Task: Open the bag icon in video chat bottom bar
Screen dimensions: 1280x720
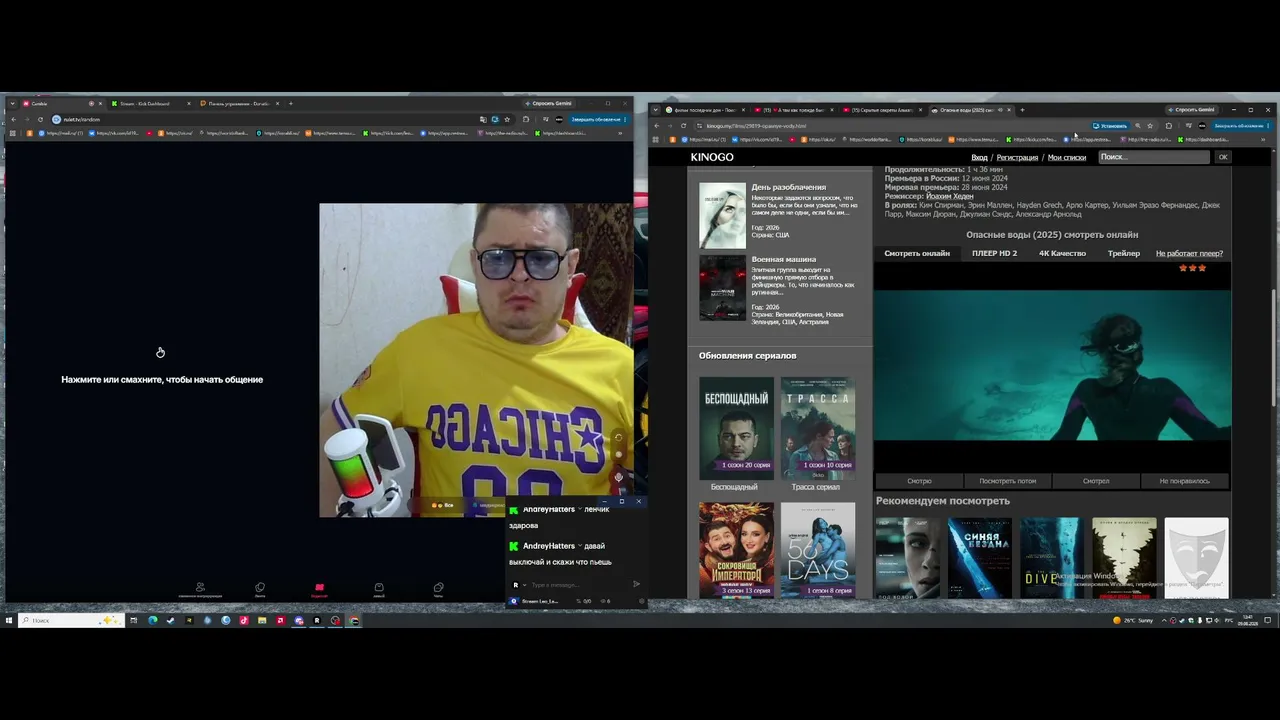Action: (379, 589)
